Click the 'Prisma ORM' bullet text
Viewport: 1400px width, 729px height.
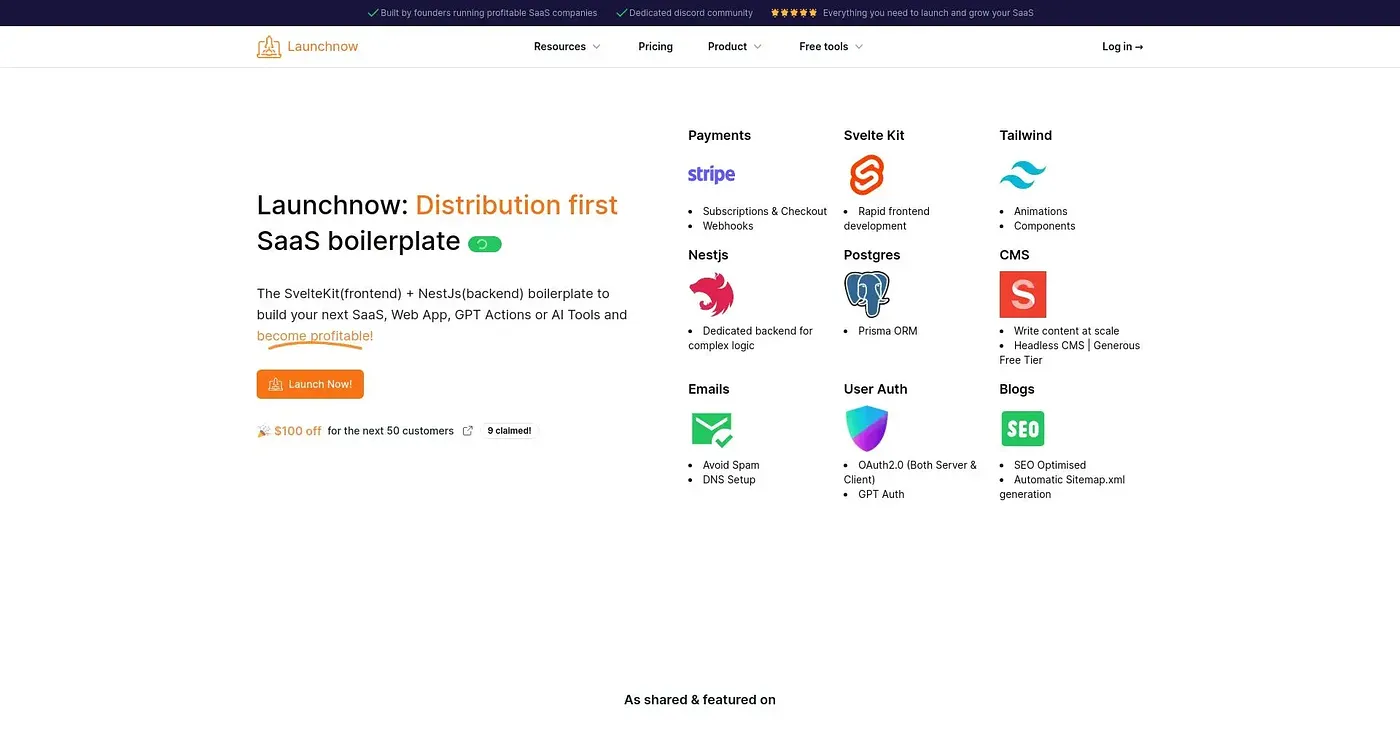888,331
